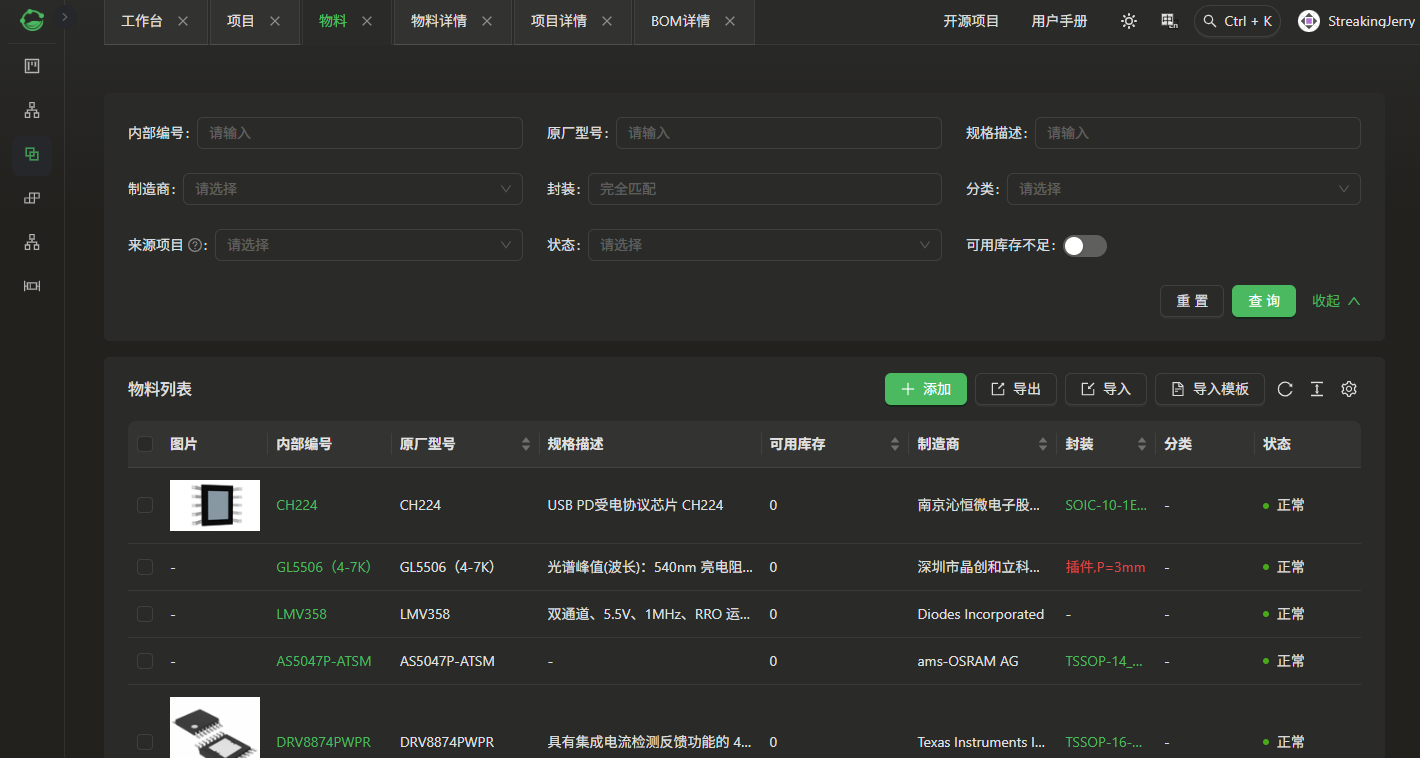Toggle the 可用库存不足 switch
This screenshot has height=758, width=1420.
[1084, 246]
